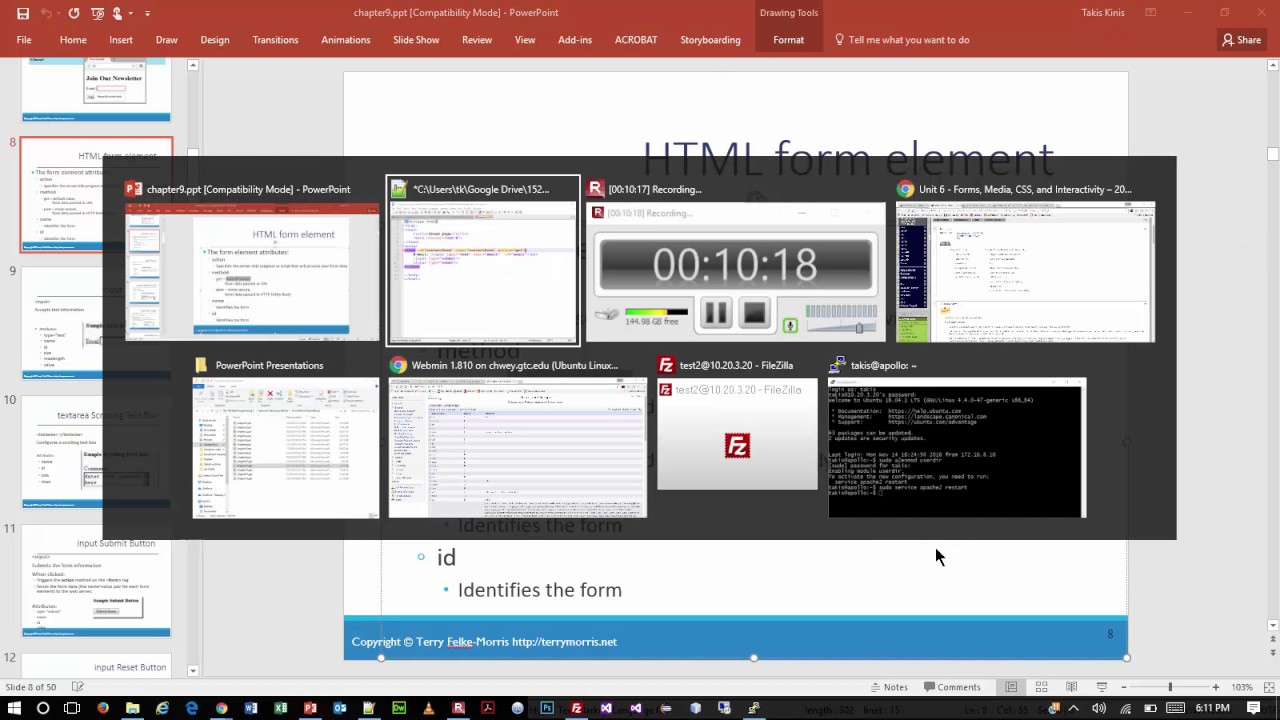The width and height of the screenshot is (1280, 720).
Task: Open Photoshop from the taskbar
Action: (x=547, y=708)
